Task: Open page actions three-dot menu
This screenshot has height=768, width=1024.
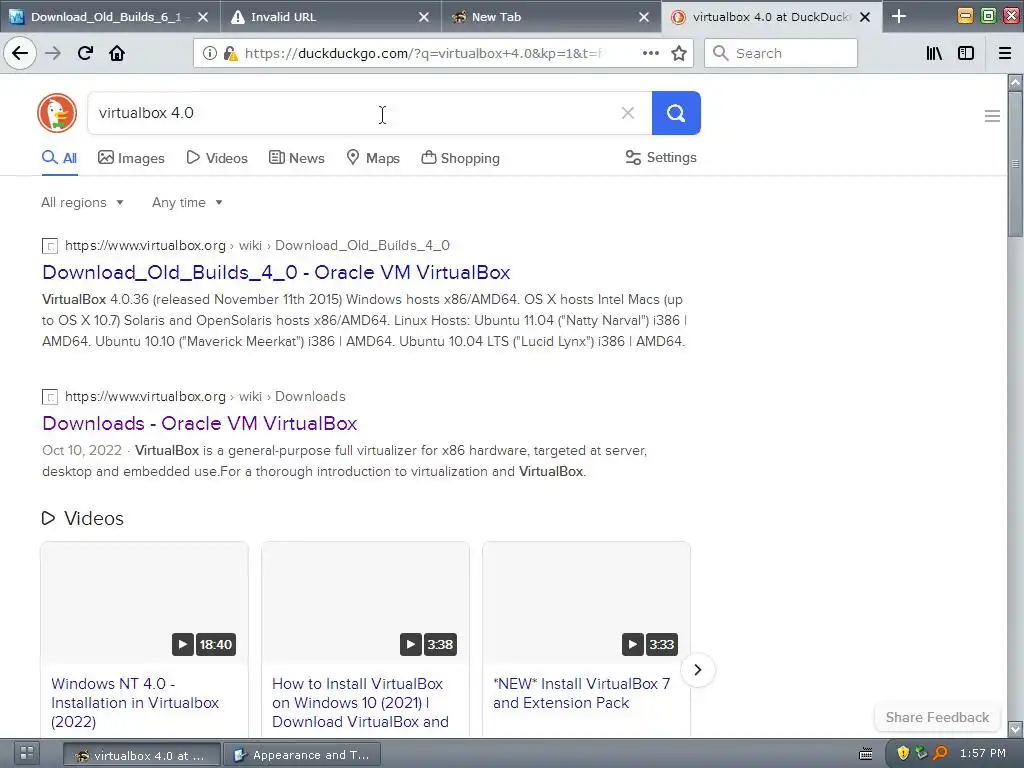Action: click(650, 53)
